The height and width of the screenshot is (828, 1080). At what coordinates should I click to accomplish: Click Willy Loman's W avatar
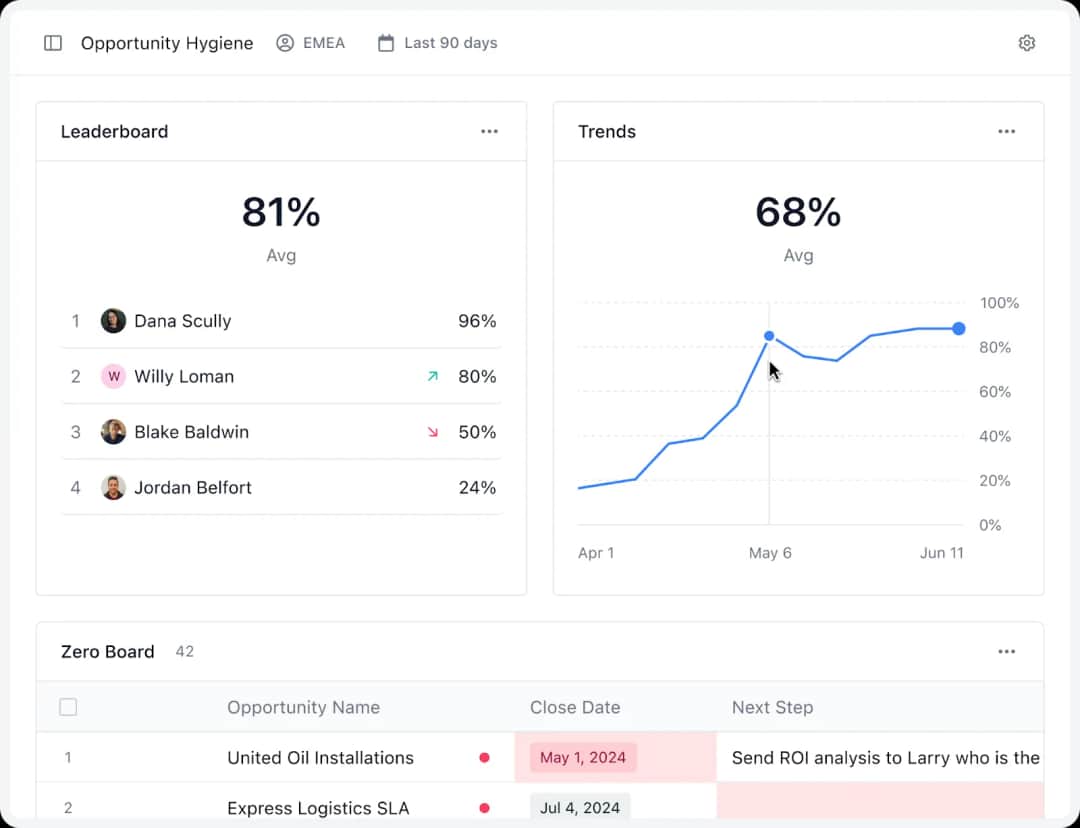click(x=113, y=376)
